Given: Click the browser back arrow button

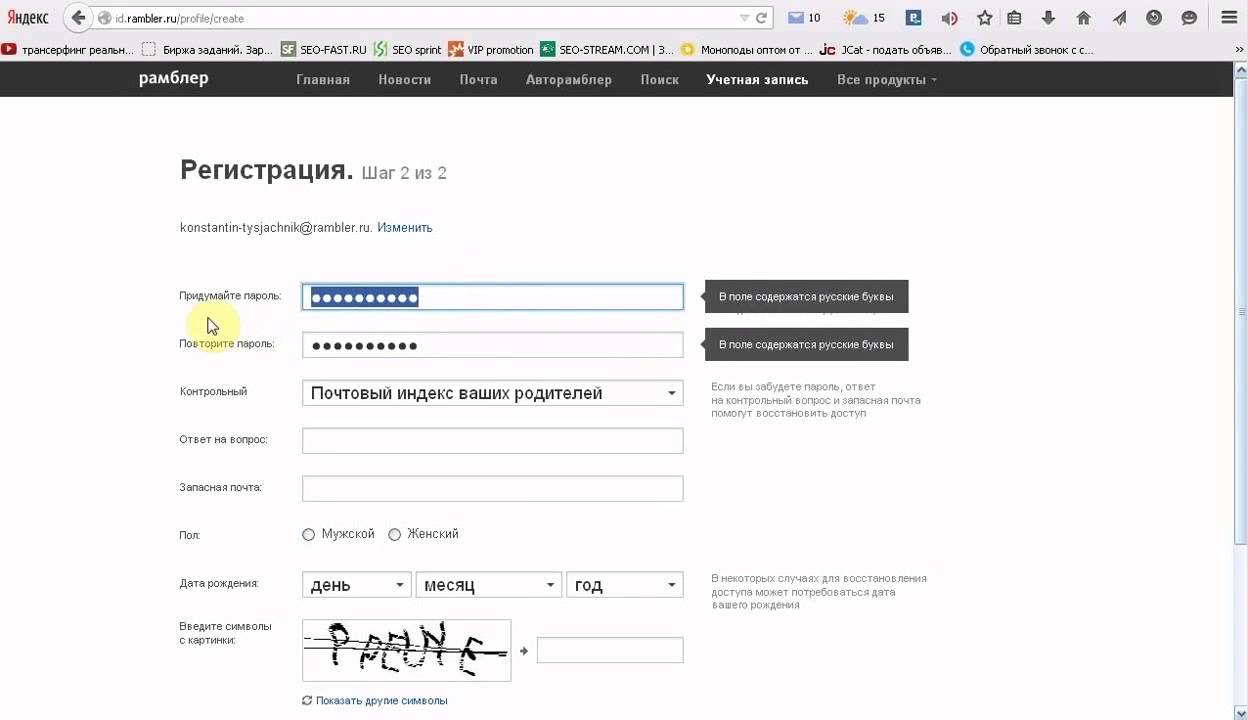Looking at the screenshot, I should tap(78, 18).
